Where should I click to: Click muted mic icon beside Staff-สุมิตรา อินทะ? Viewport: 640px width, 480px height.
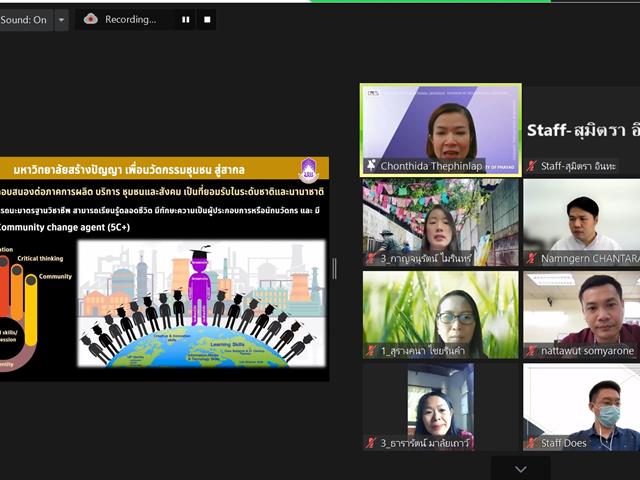point(531,166)
